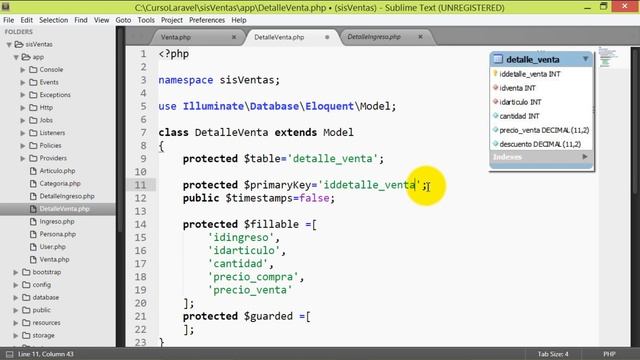Click the minimap code preview

tap(608, 57)
